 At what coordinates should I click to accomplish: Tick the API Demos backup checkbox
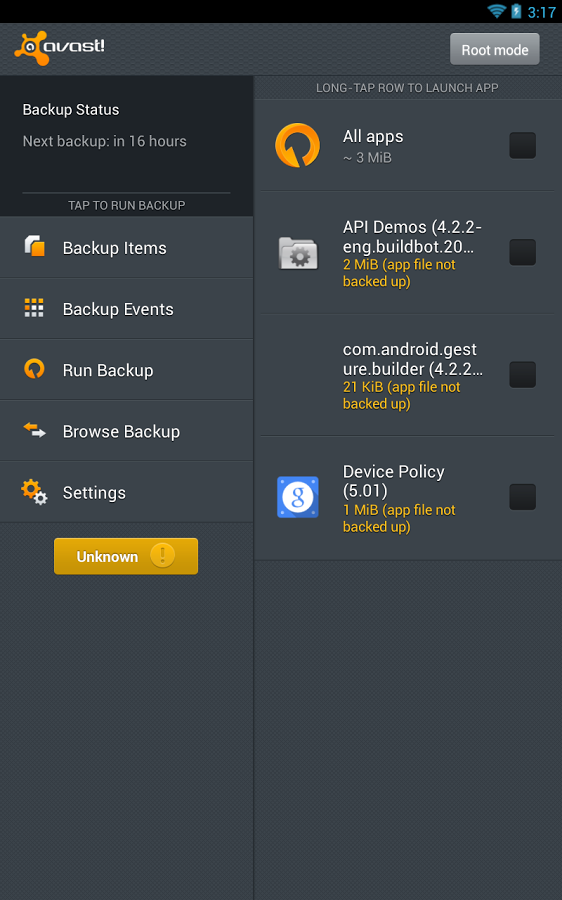coord(522,253)
